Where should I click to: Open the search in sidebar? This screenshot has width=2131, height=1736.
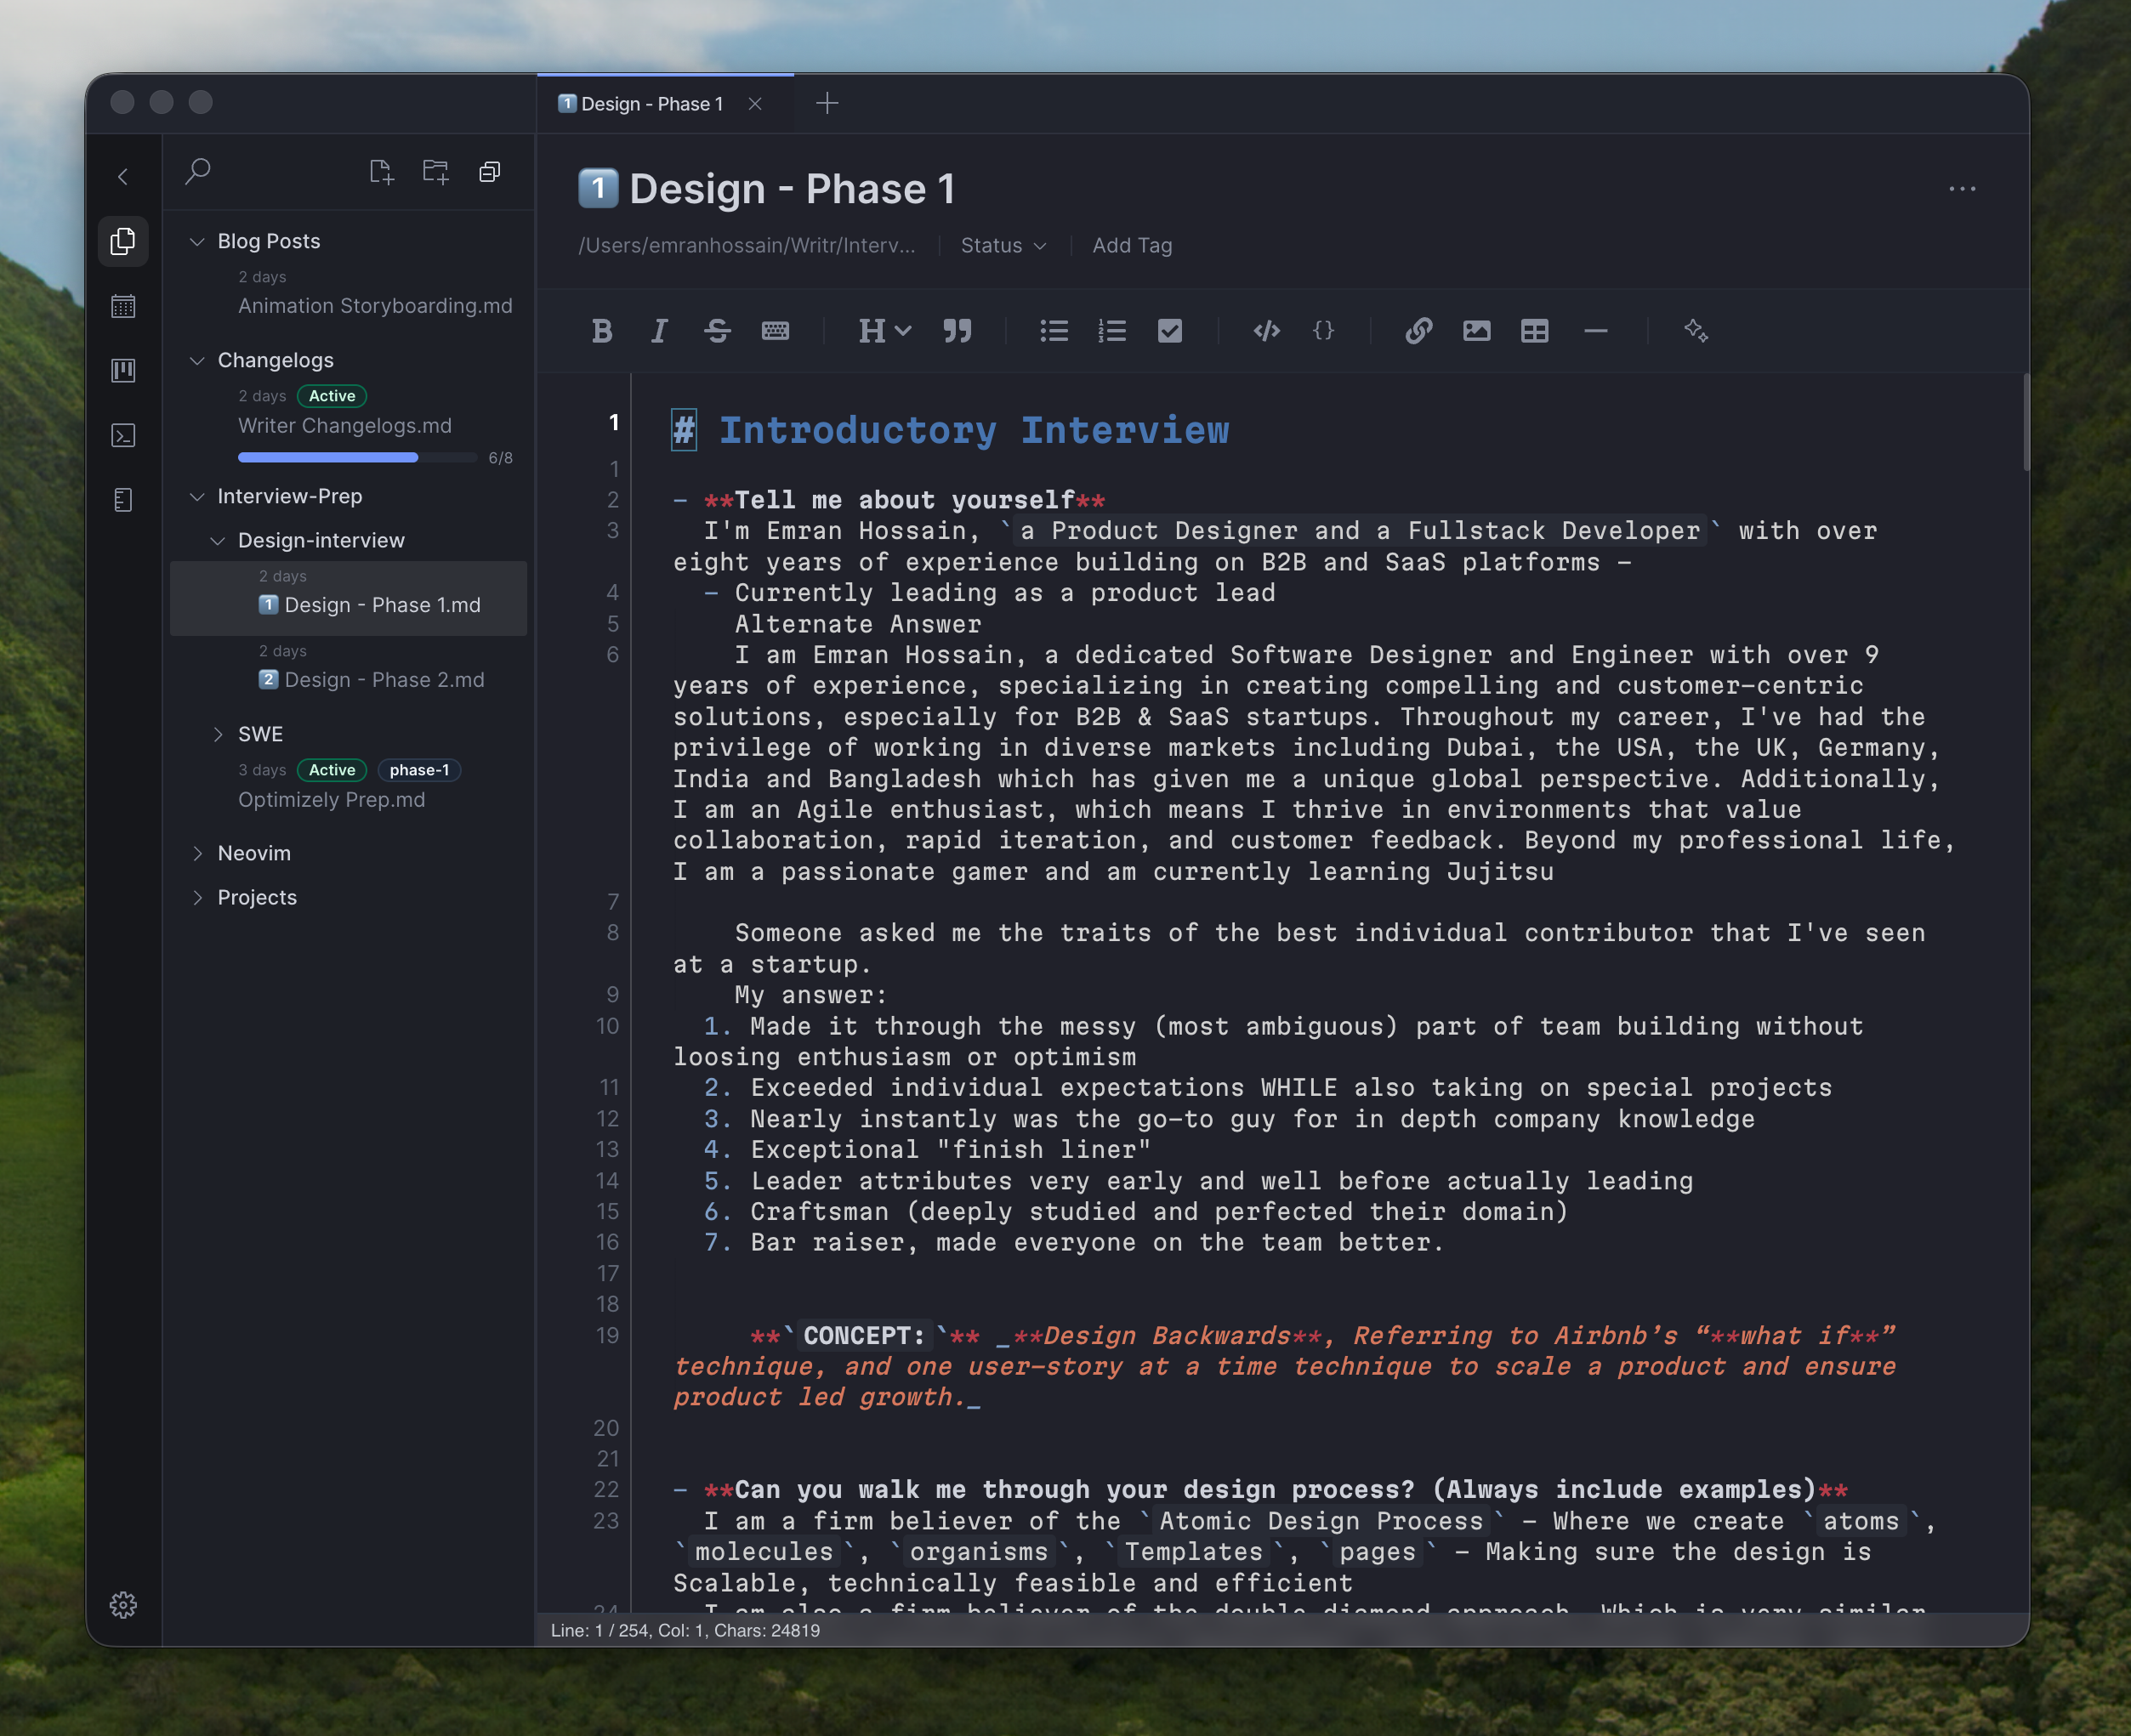click(x=198, y=171)
